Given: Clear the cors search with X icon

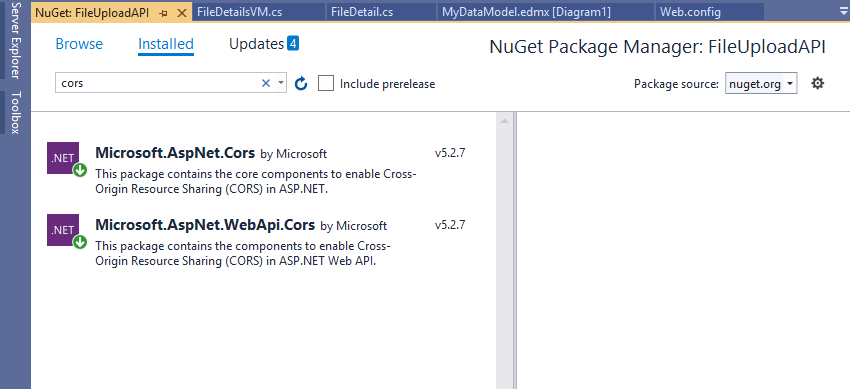Looking at the screenshot, I should (266, 83).
